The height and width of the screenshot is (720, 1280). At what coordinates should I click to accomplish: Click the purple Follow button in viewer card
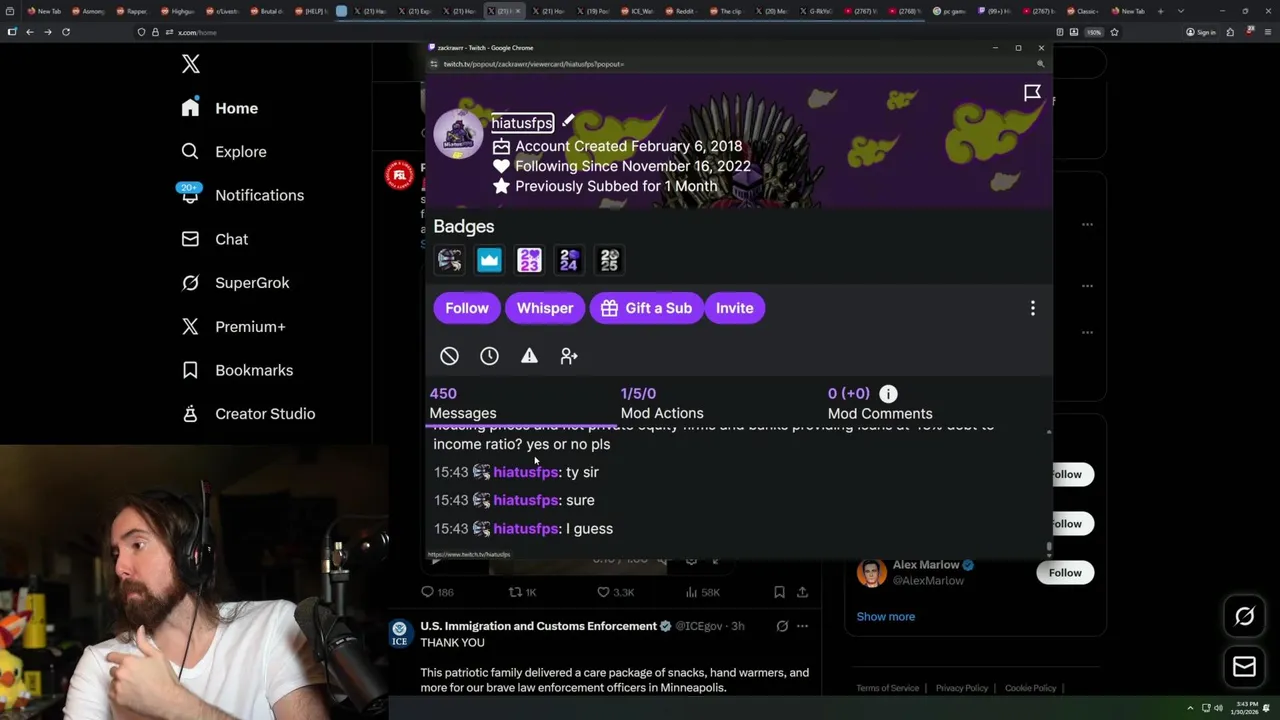point(467,308)
